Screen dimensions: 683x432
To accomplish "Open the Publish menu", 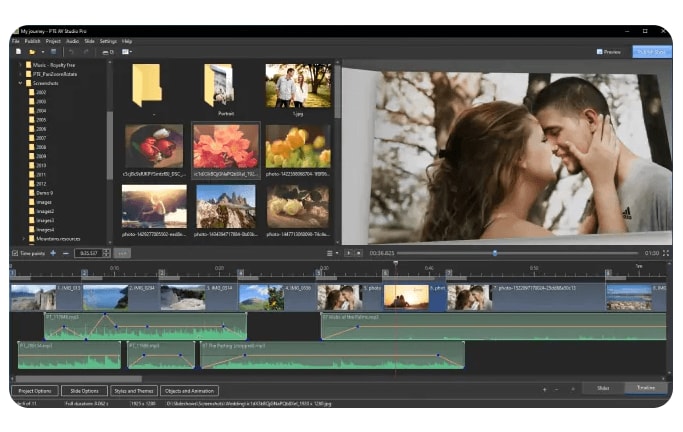I will pos(34,41).
